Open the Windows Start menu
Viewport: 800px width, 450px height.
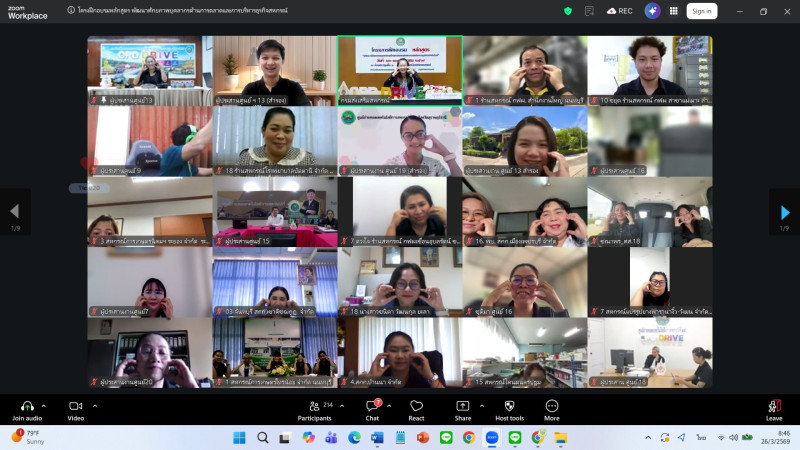(x=239, y=437)
